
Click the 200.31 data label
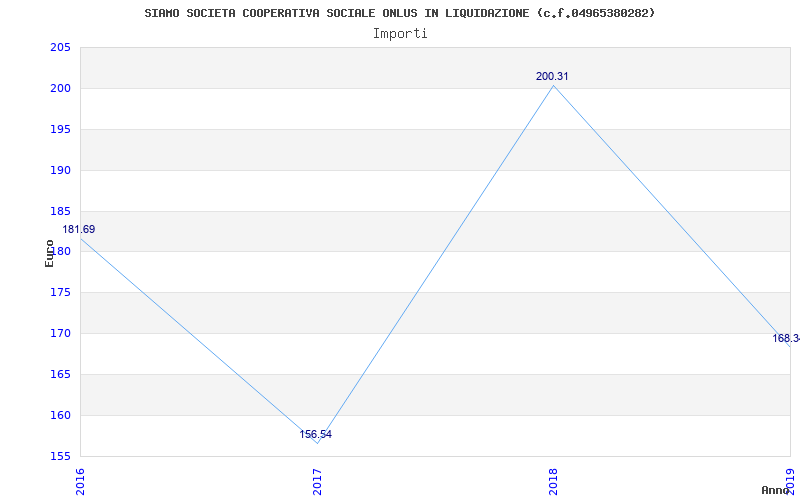pos(552,77)
